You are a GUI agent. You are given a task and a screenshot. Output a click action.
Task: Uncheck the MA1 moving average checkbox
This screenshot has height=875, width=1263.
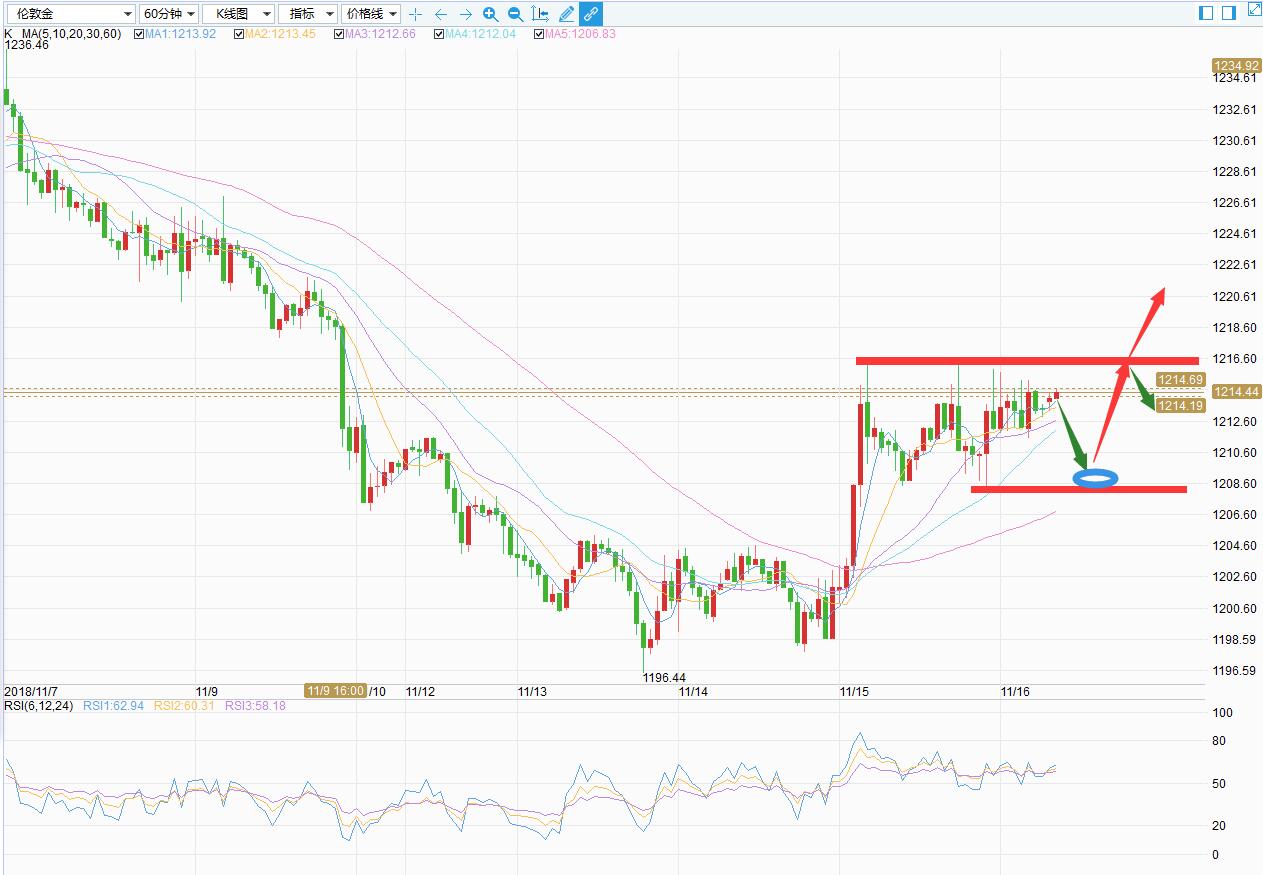click(x=139, y=34)
